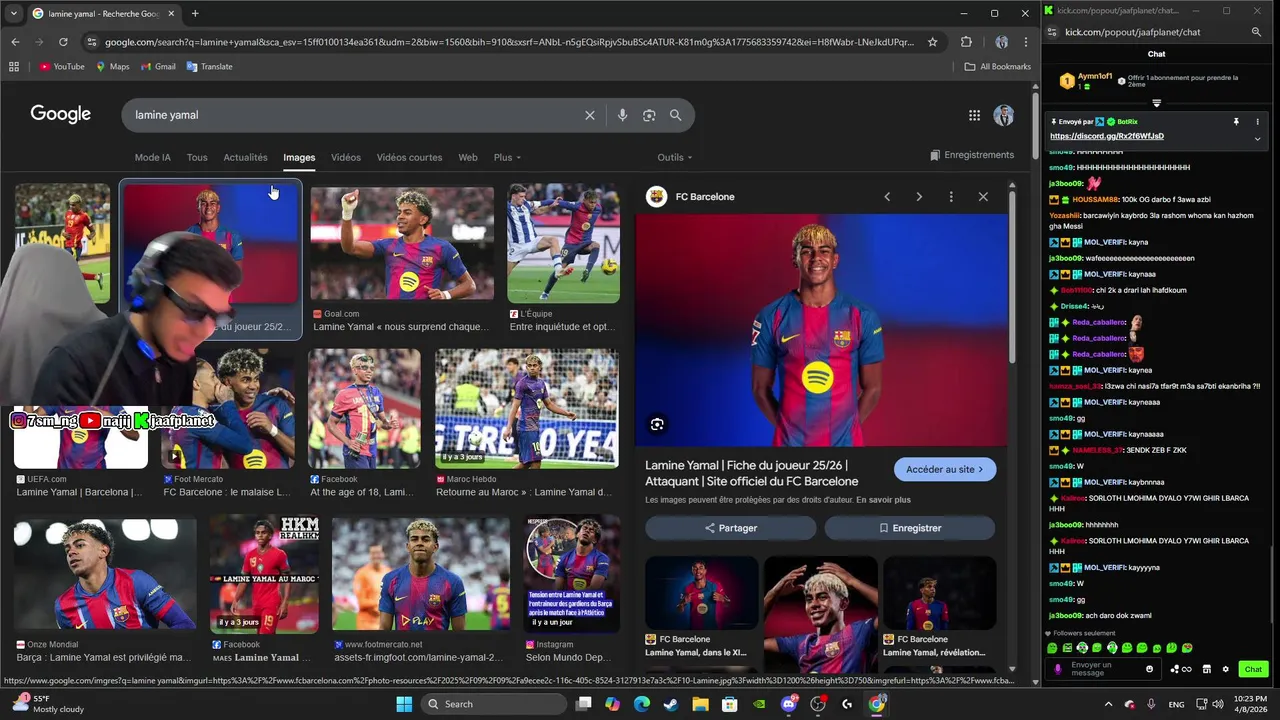
Task: Open emoji picker in Kick chat input
Action: coord(1149,669)
